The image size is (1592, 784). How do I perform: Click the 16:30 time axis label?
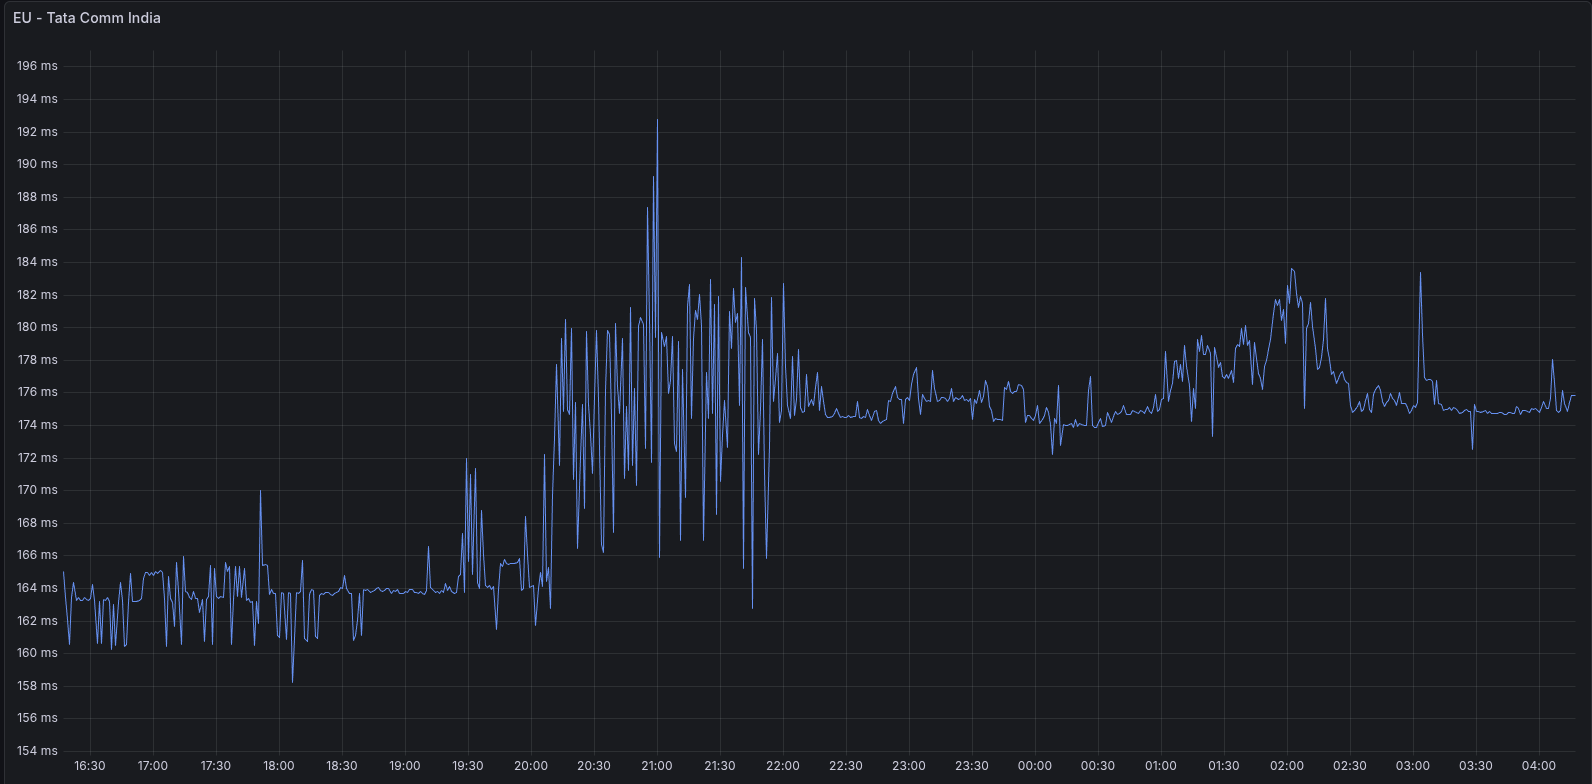(90, 766)
